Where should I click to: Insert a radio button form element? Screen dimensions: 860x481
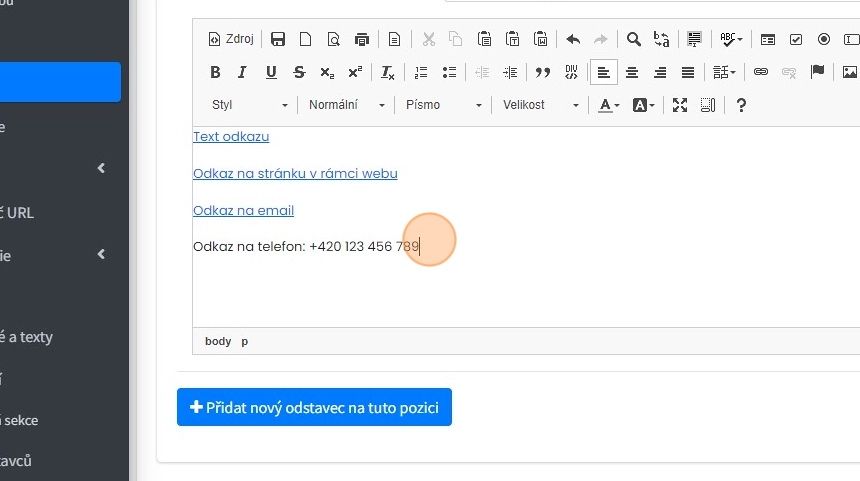824,39
